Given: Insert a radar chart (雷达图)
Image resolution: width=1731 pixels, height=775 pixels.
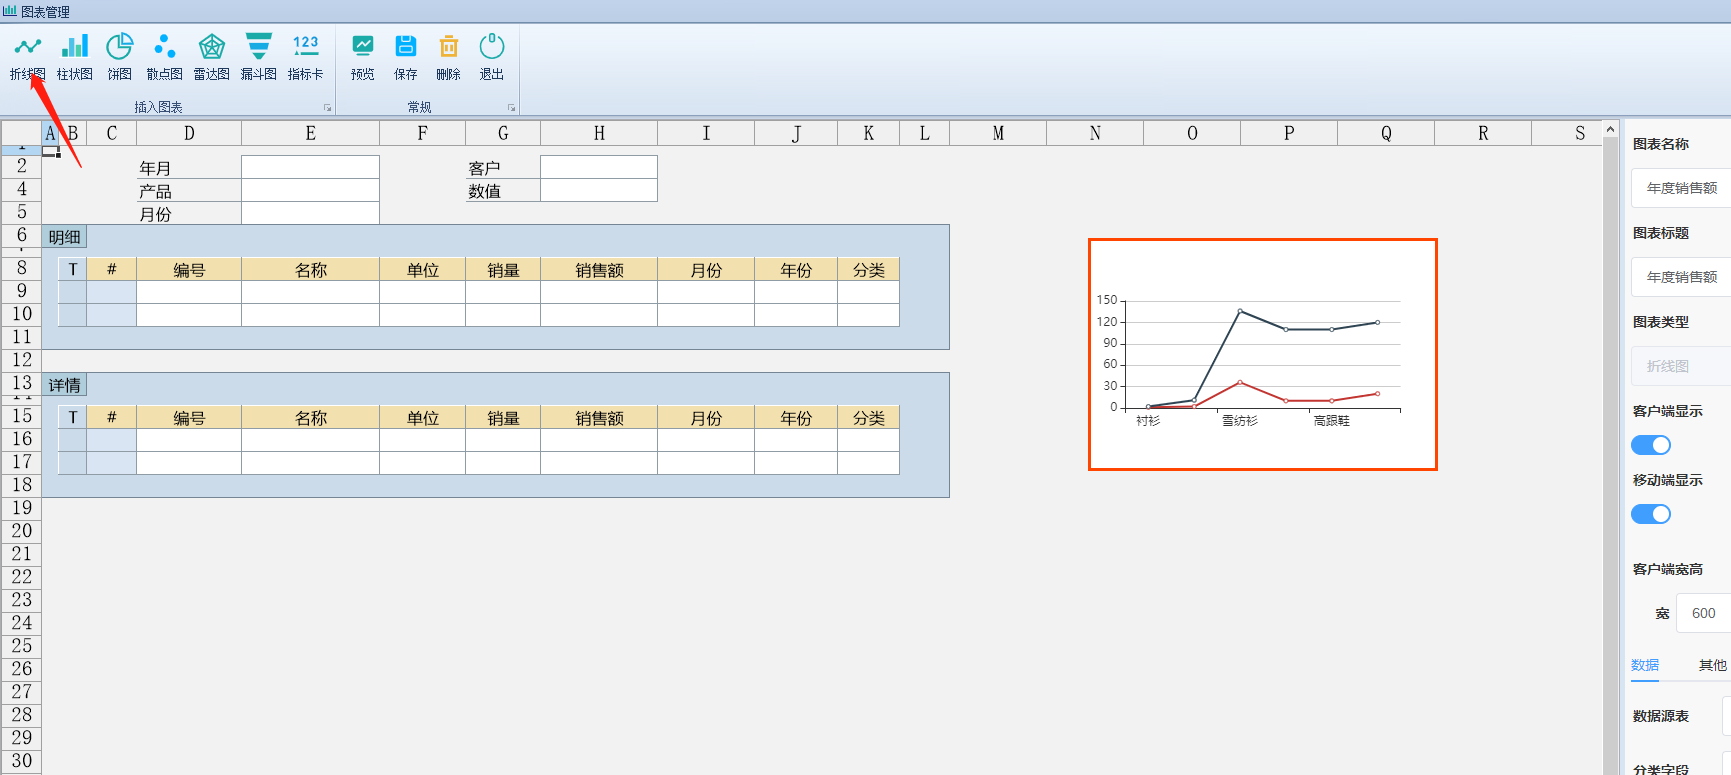Looking at the screenshot, I should 211,57.
